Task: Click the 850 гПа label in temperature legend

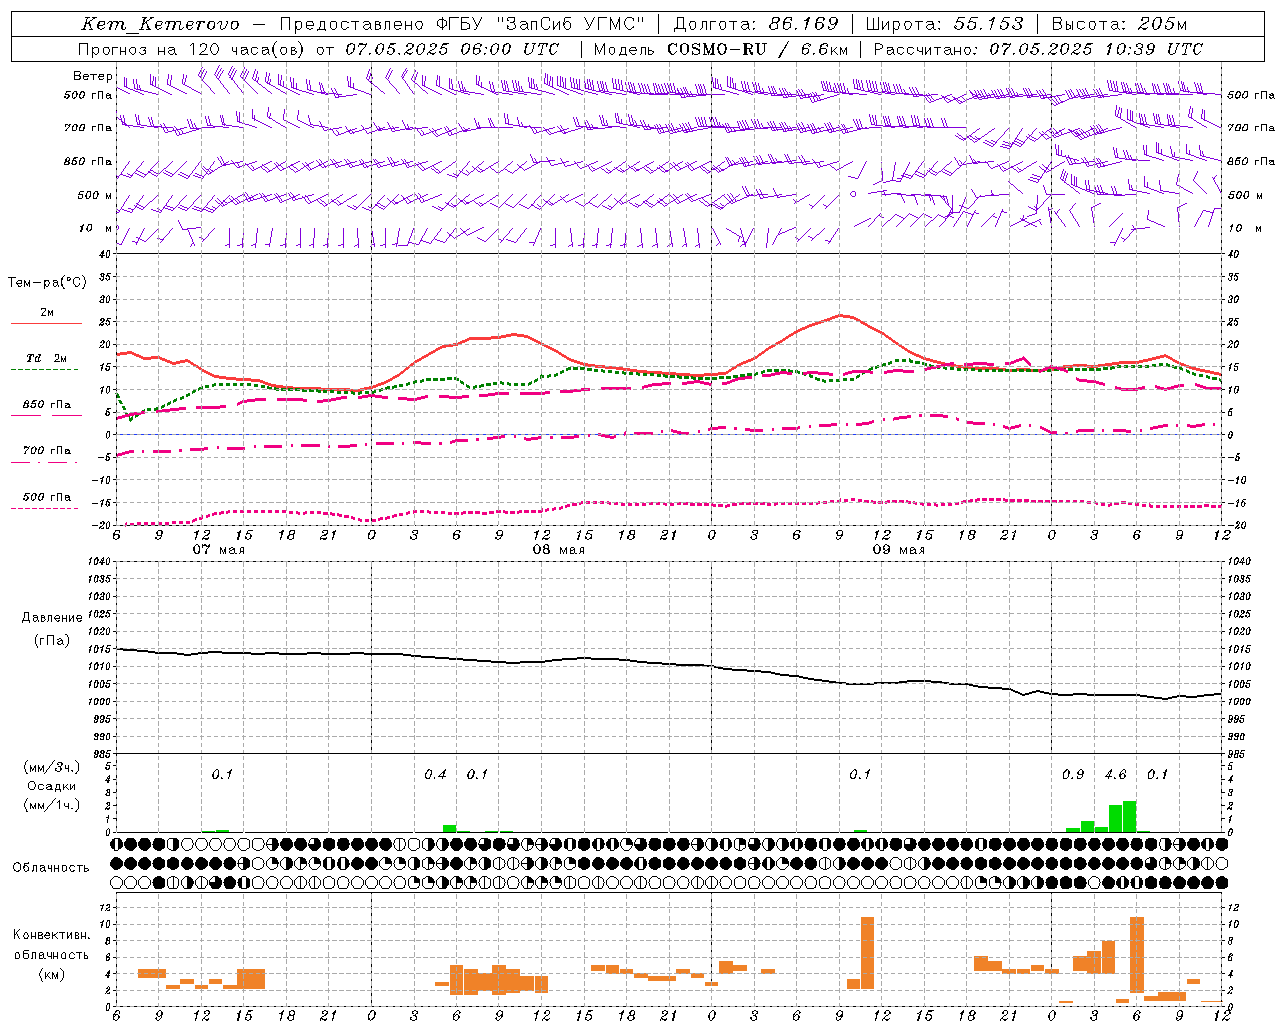Action: 47,404
